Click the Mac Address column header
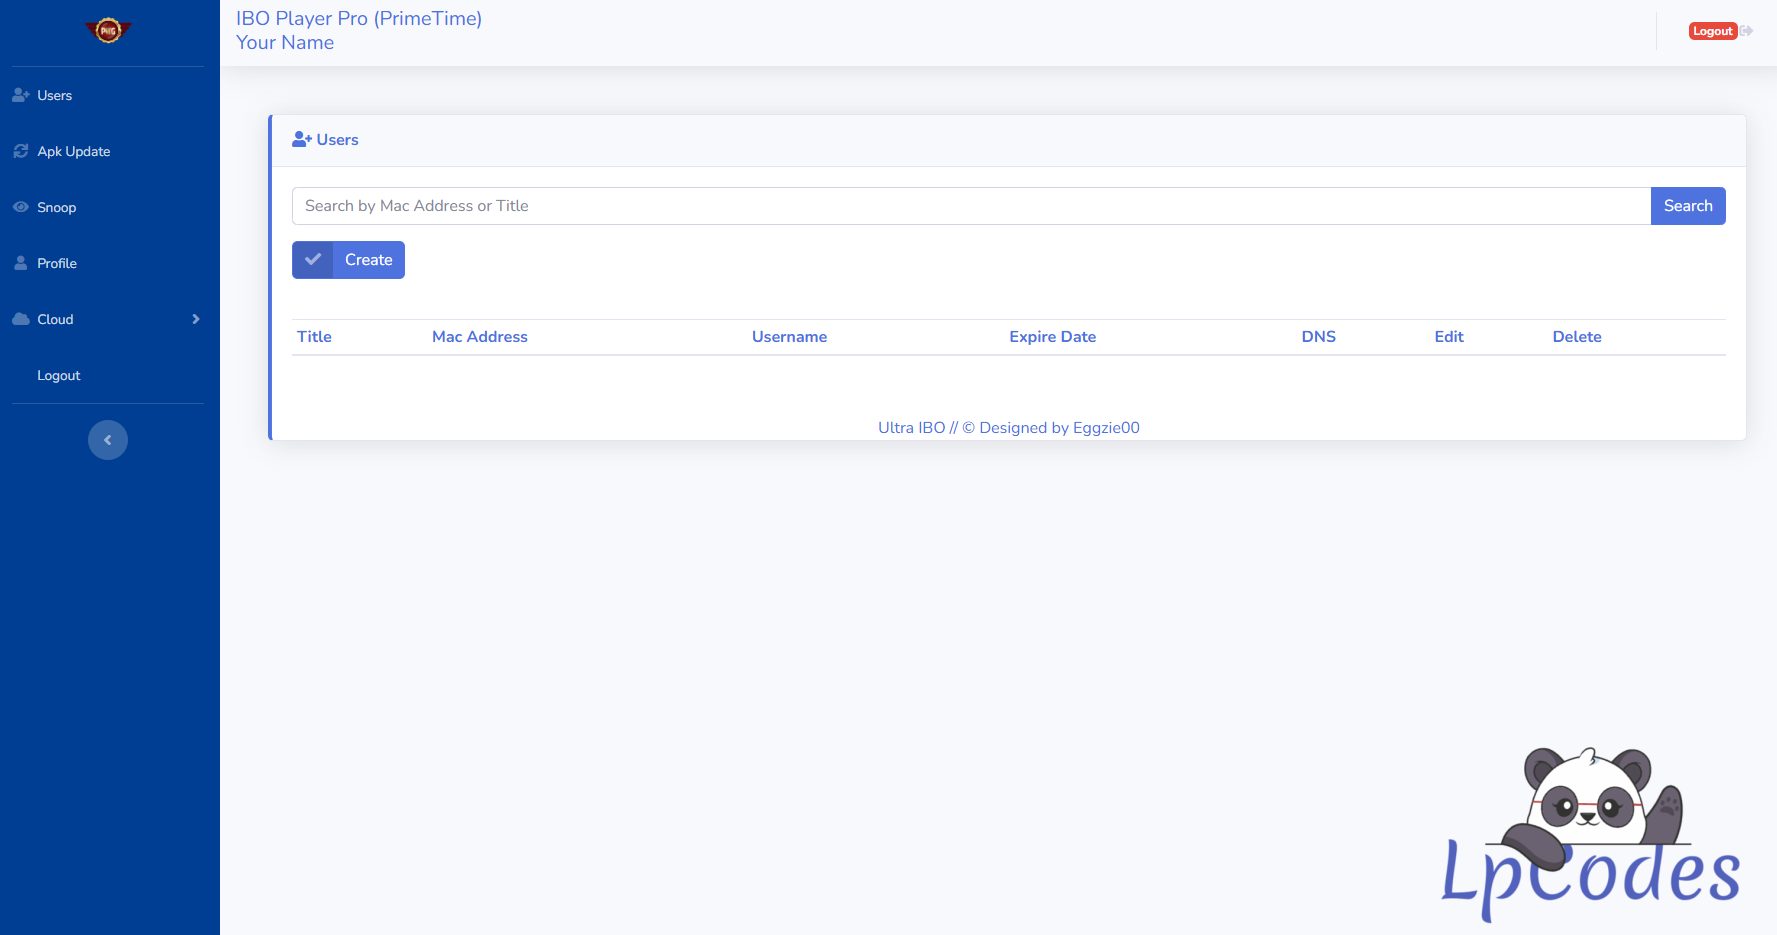 tap(480, 337)
